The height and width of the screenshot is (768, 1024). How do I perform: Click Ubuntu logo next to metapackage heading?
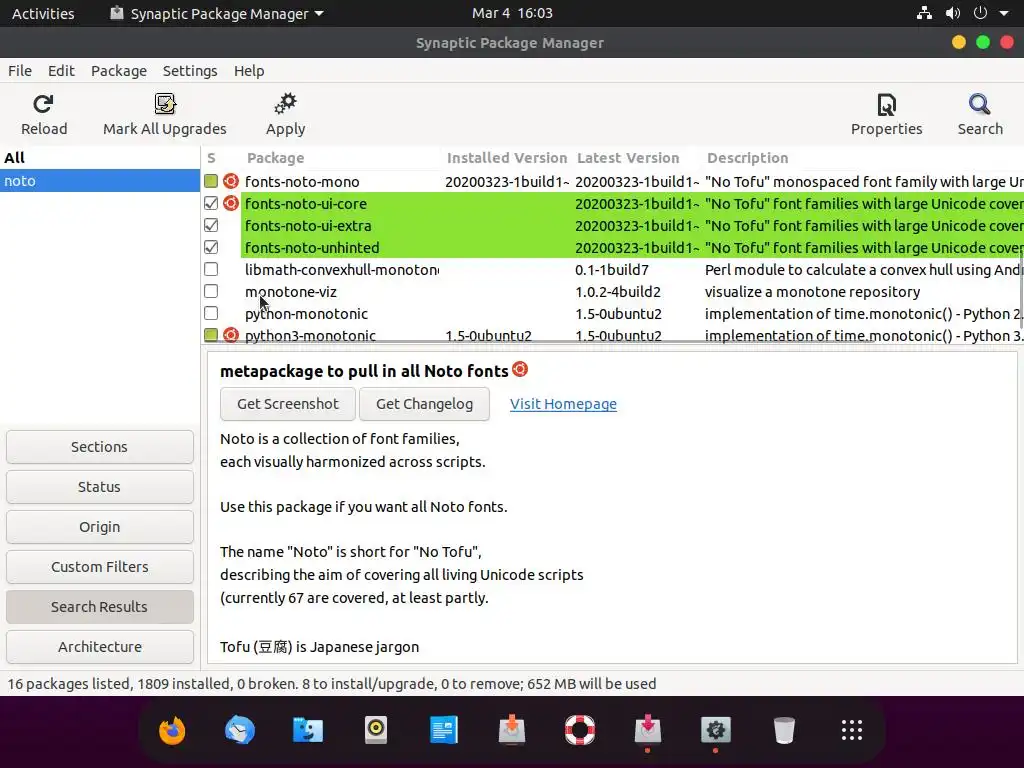tap(520, 369)
